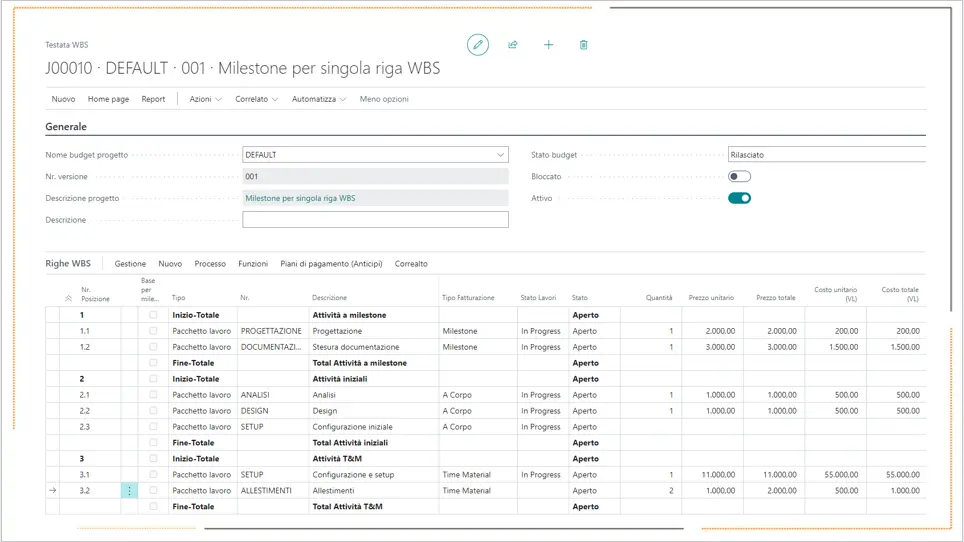Screen dimensions: 964x542
Task: Open the Milestone per singola riga WBS link
Action: (300, 198)
